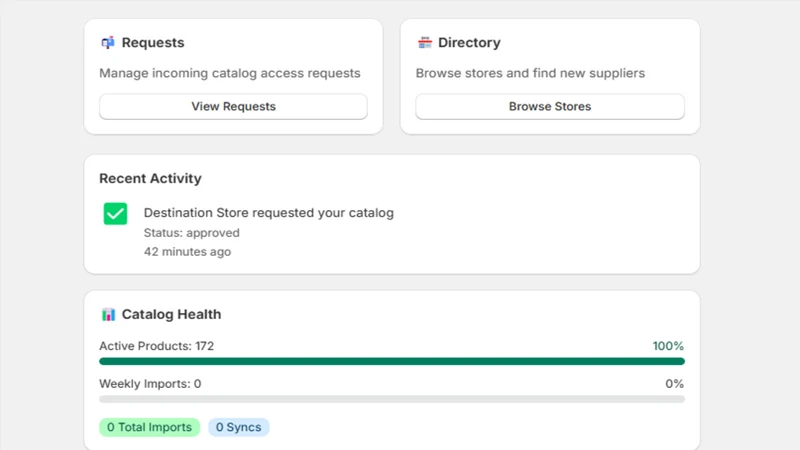Open View Requests button
This screenshot has height=450, width=800.
pyautogui.click(x=233, y=106)
